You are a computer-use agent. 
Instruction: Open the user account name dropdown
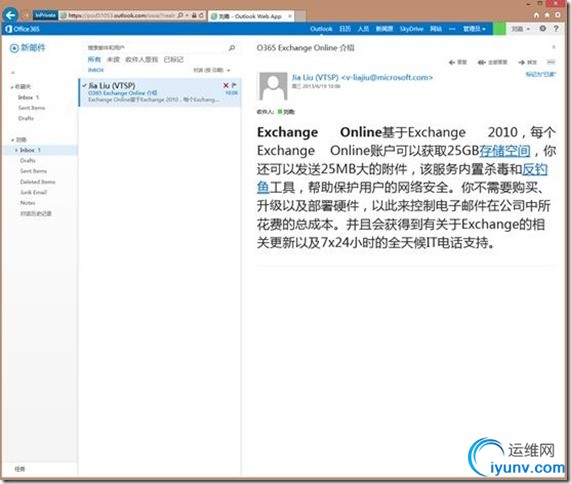(520, 29)
